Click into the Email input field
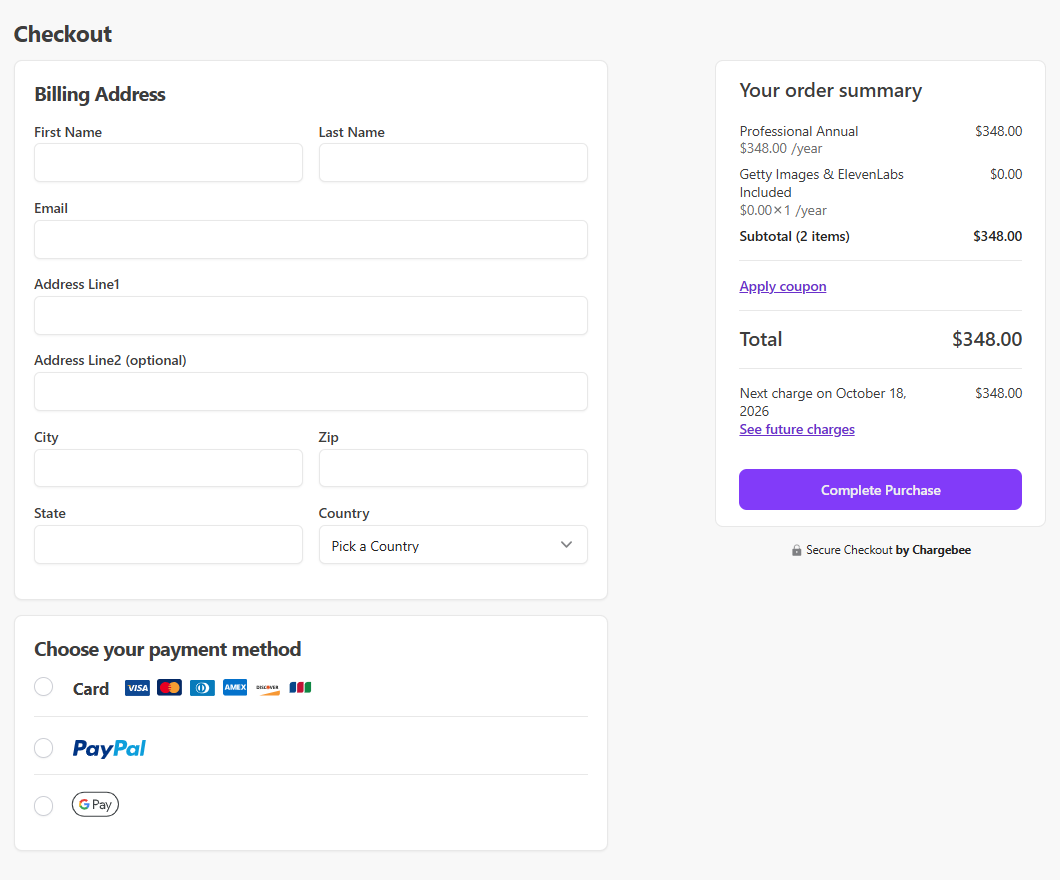1060x880 pixels. (x=310, y=239)
